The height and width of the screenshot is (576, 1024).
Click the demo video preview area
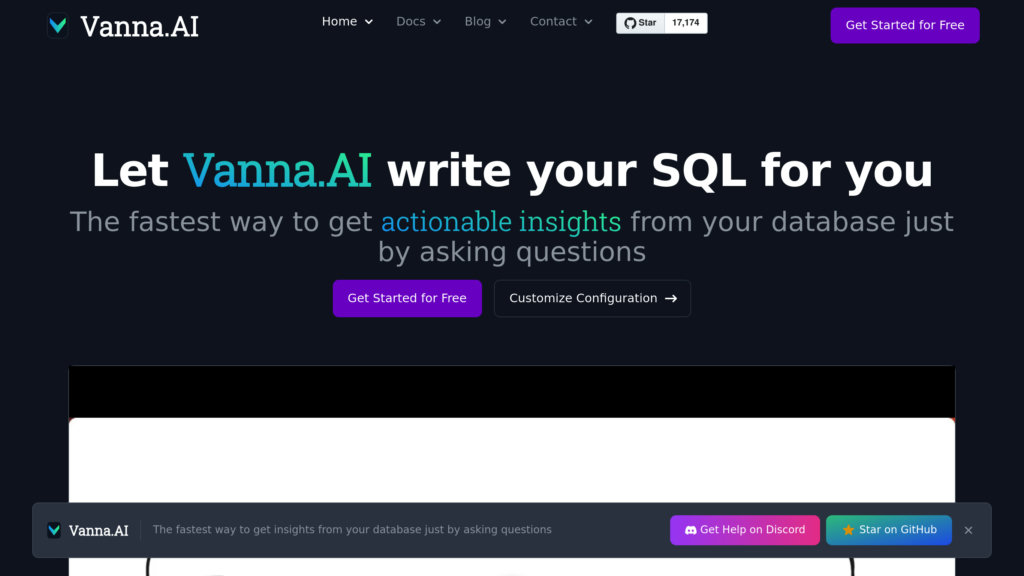pos(512,460)
